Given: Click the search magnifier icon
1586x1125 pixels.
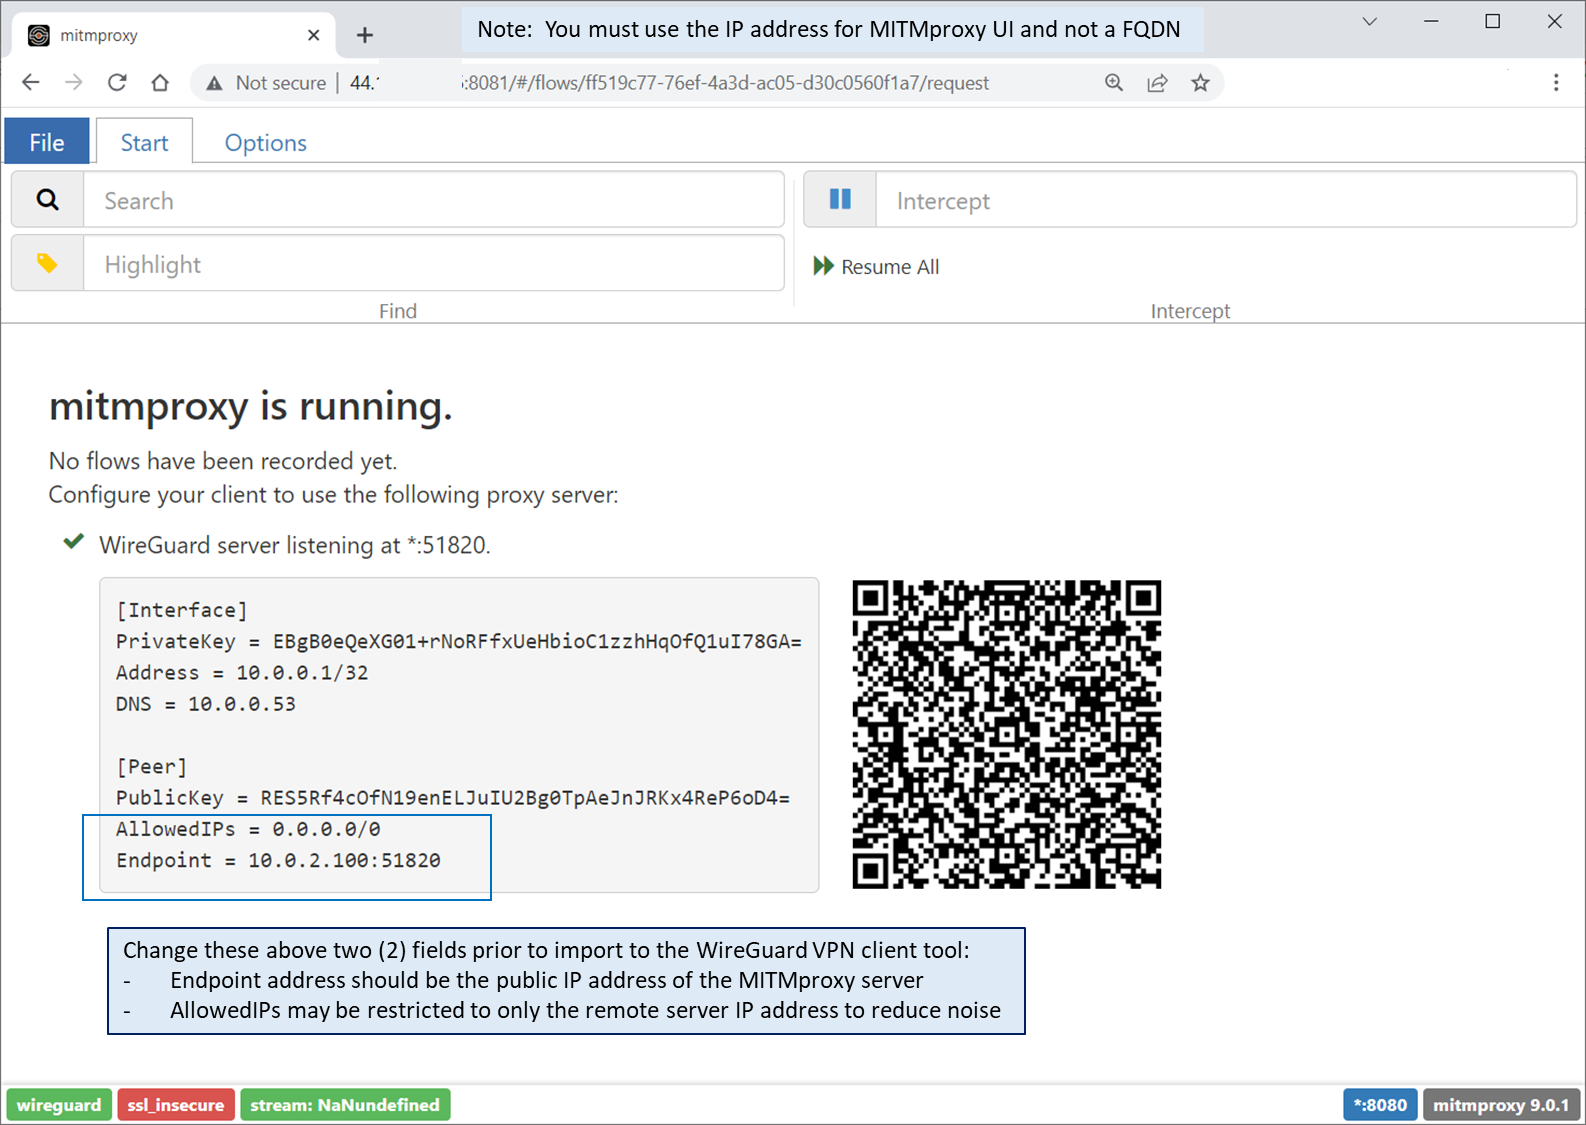Looking at the screenshot, I should [47, 200].
